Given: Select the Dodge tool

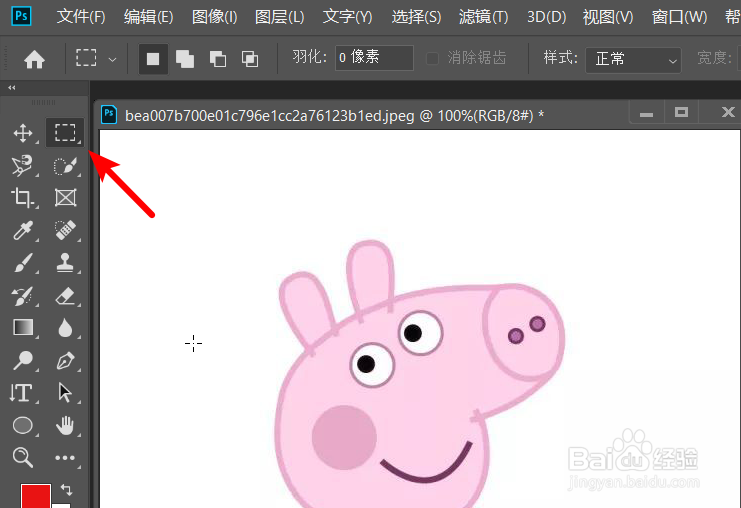Looking at the screenshot, I should pyautogui.click(x=22, y=360).
